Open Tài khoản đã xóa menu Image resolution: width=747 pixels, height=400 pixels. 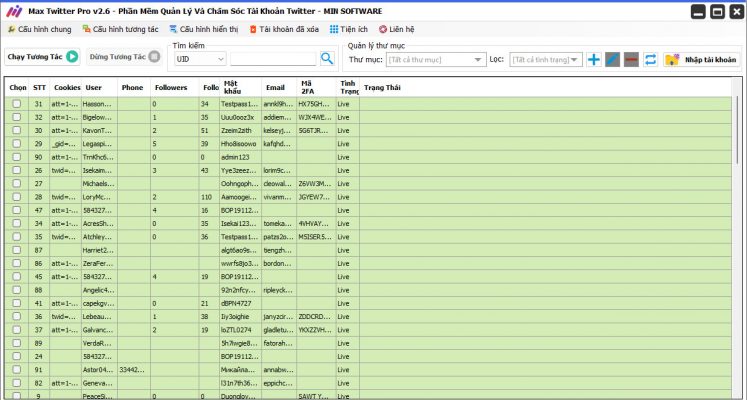[x=284, y=29]
